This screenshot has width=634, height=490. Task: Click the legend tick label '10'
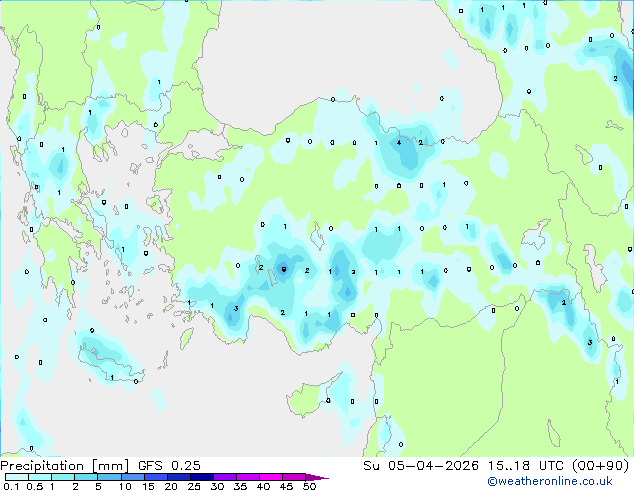point(125,486)
